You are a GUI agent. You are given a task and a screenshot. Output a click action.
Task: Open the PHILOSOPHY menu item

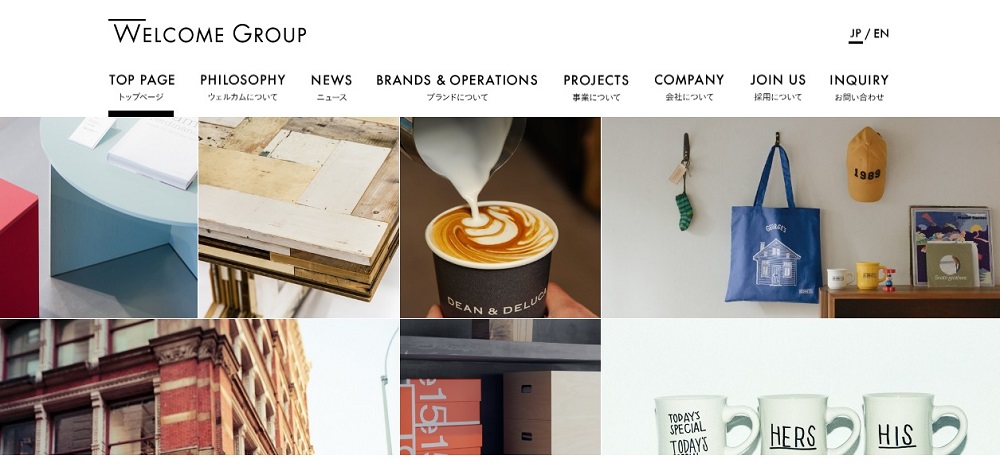tap(242, 87)
